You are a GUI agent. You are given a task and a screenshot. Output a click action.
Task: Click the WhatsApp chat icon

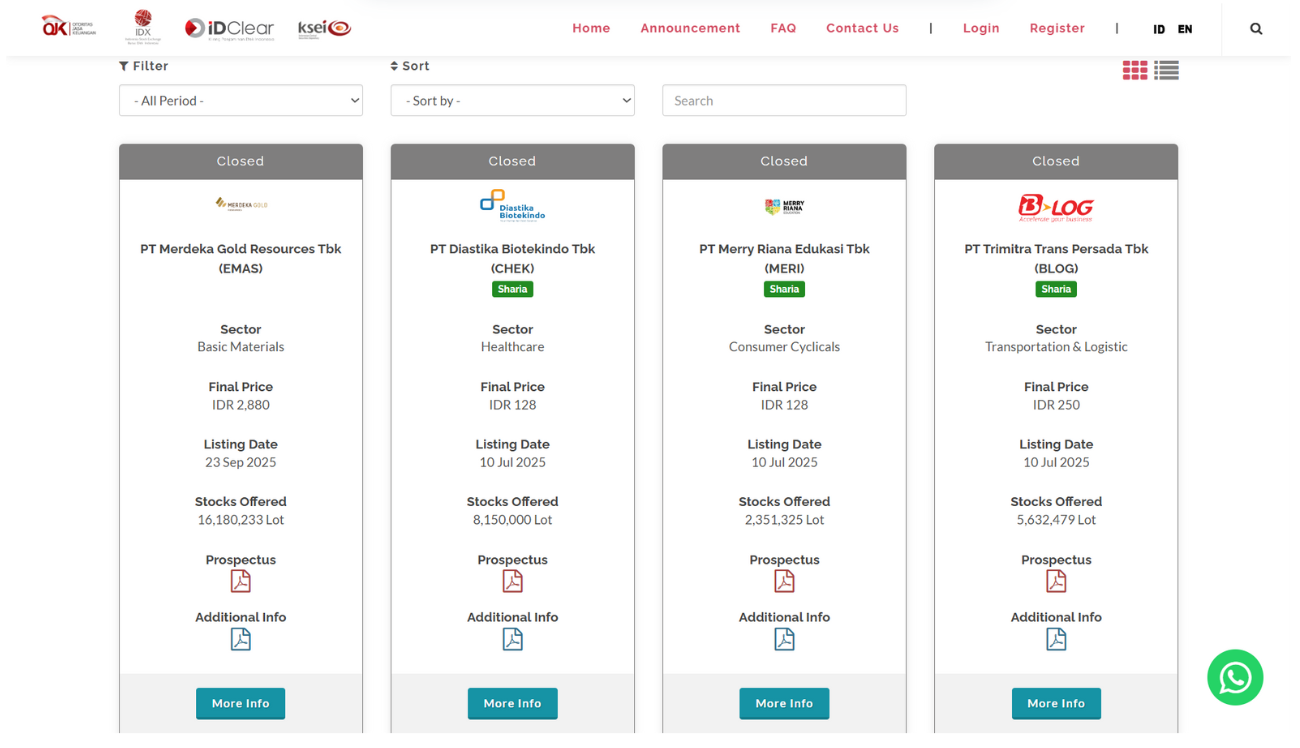click(x=1235, y=678)
